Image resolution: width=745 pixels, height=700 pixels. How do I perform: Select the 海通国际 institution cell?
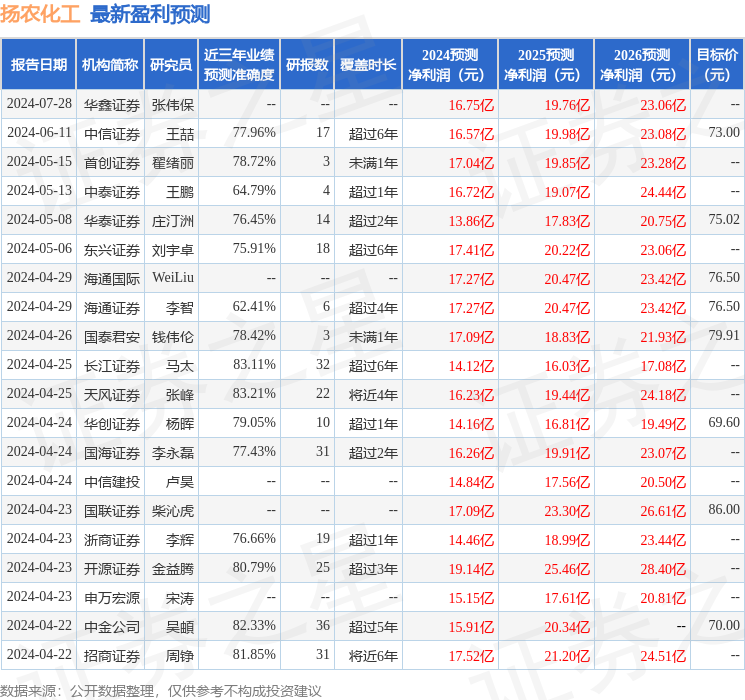[112, 279]
